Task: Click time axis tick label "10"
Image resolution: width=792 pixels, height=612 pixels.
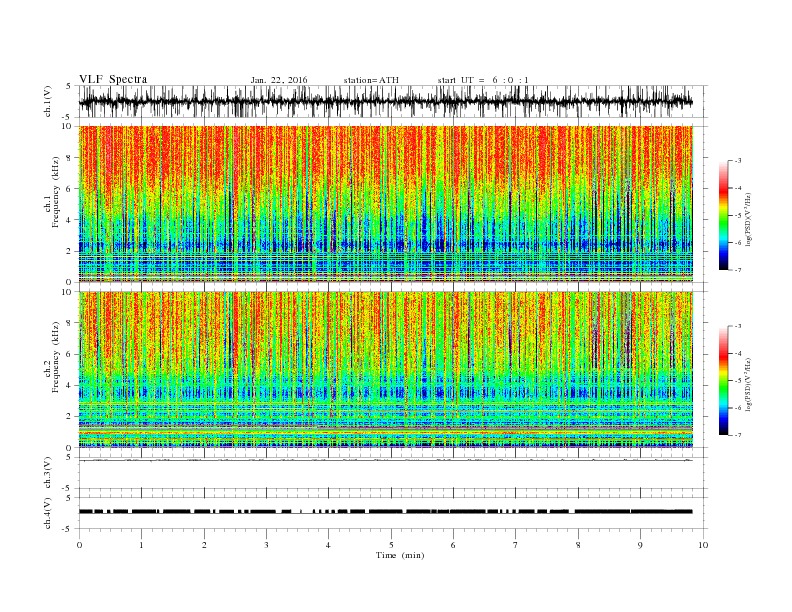Action: [x=703, y=545]
